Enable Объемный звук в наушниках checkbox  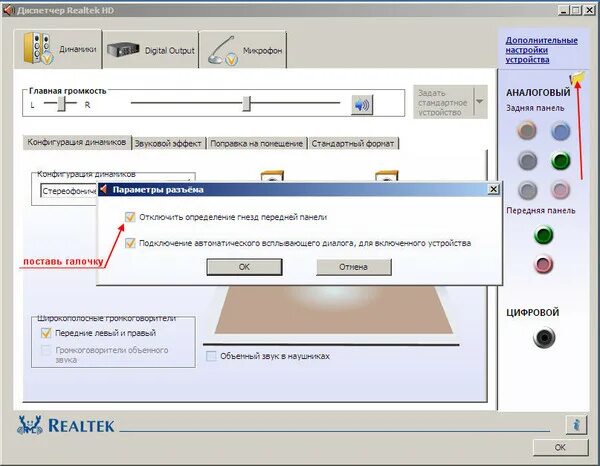211,356
